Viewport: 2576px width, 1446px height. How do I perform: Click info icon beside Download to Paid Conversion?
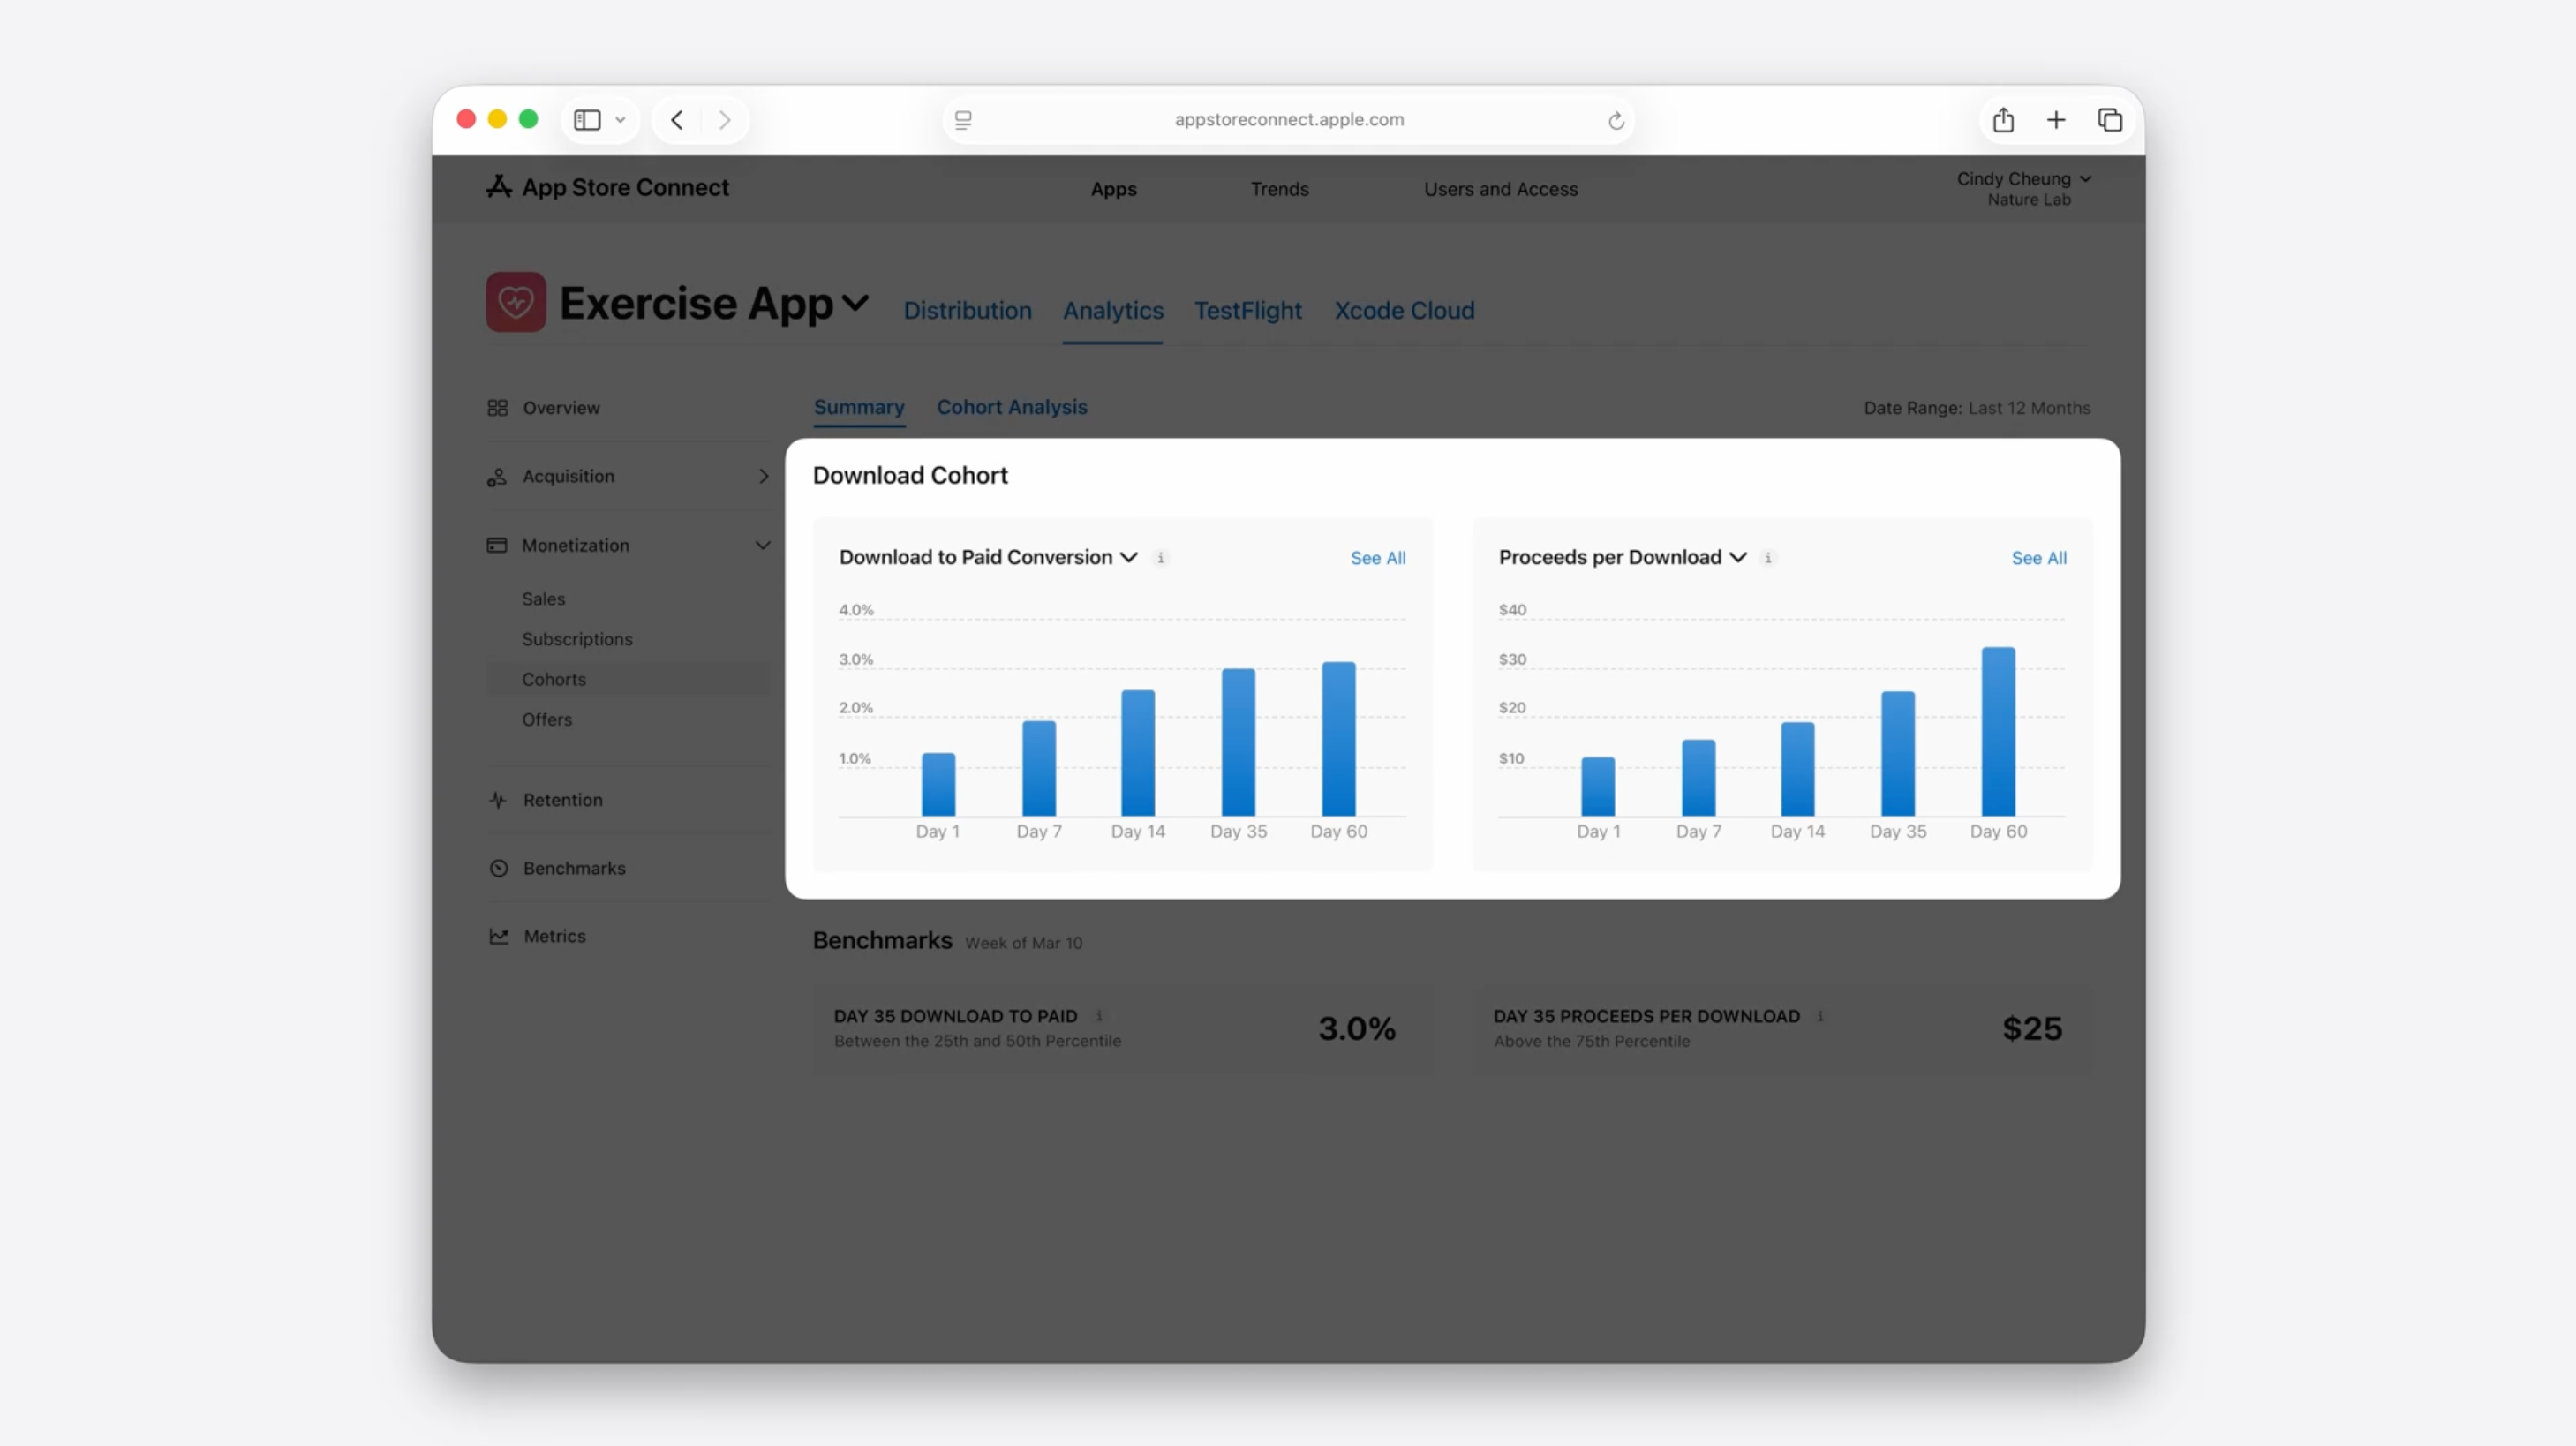pyautogui.click(x=1160, y=558)
